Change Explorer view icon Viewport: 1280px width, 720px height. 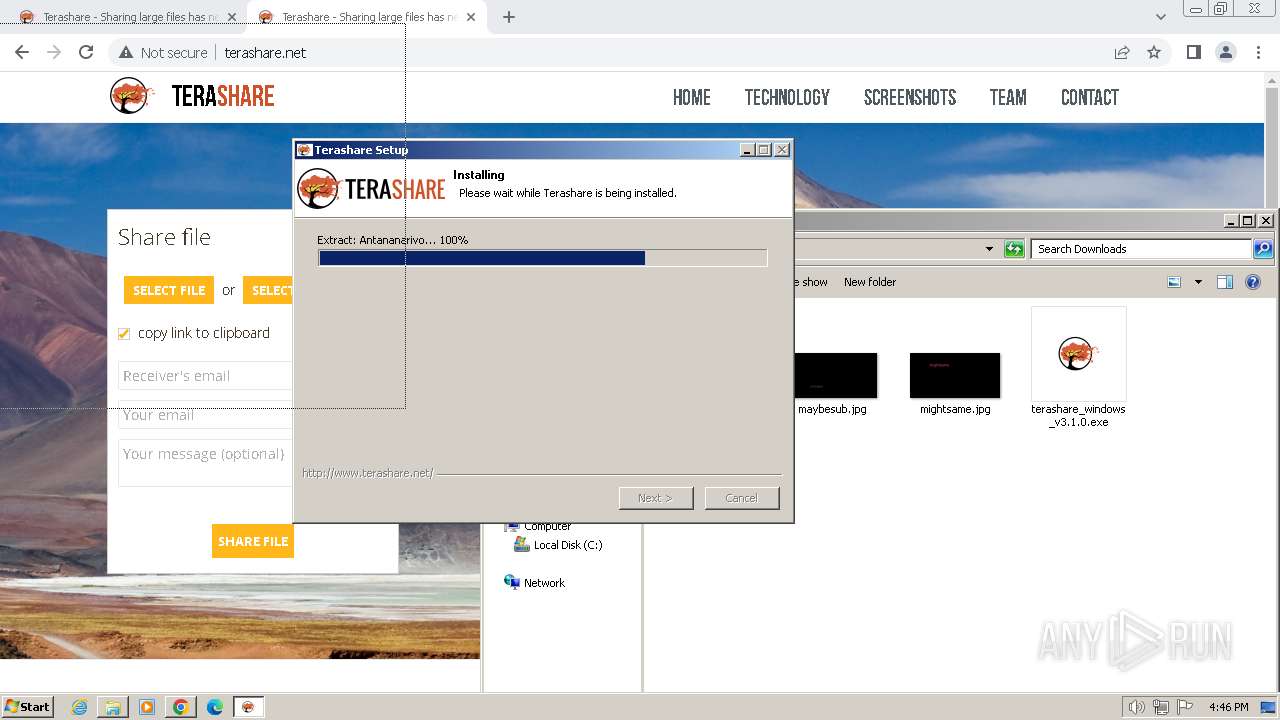click(1174, 282)
